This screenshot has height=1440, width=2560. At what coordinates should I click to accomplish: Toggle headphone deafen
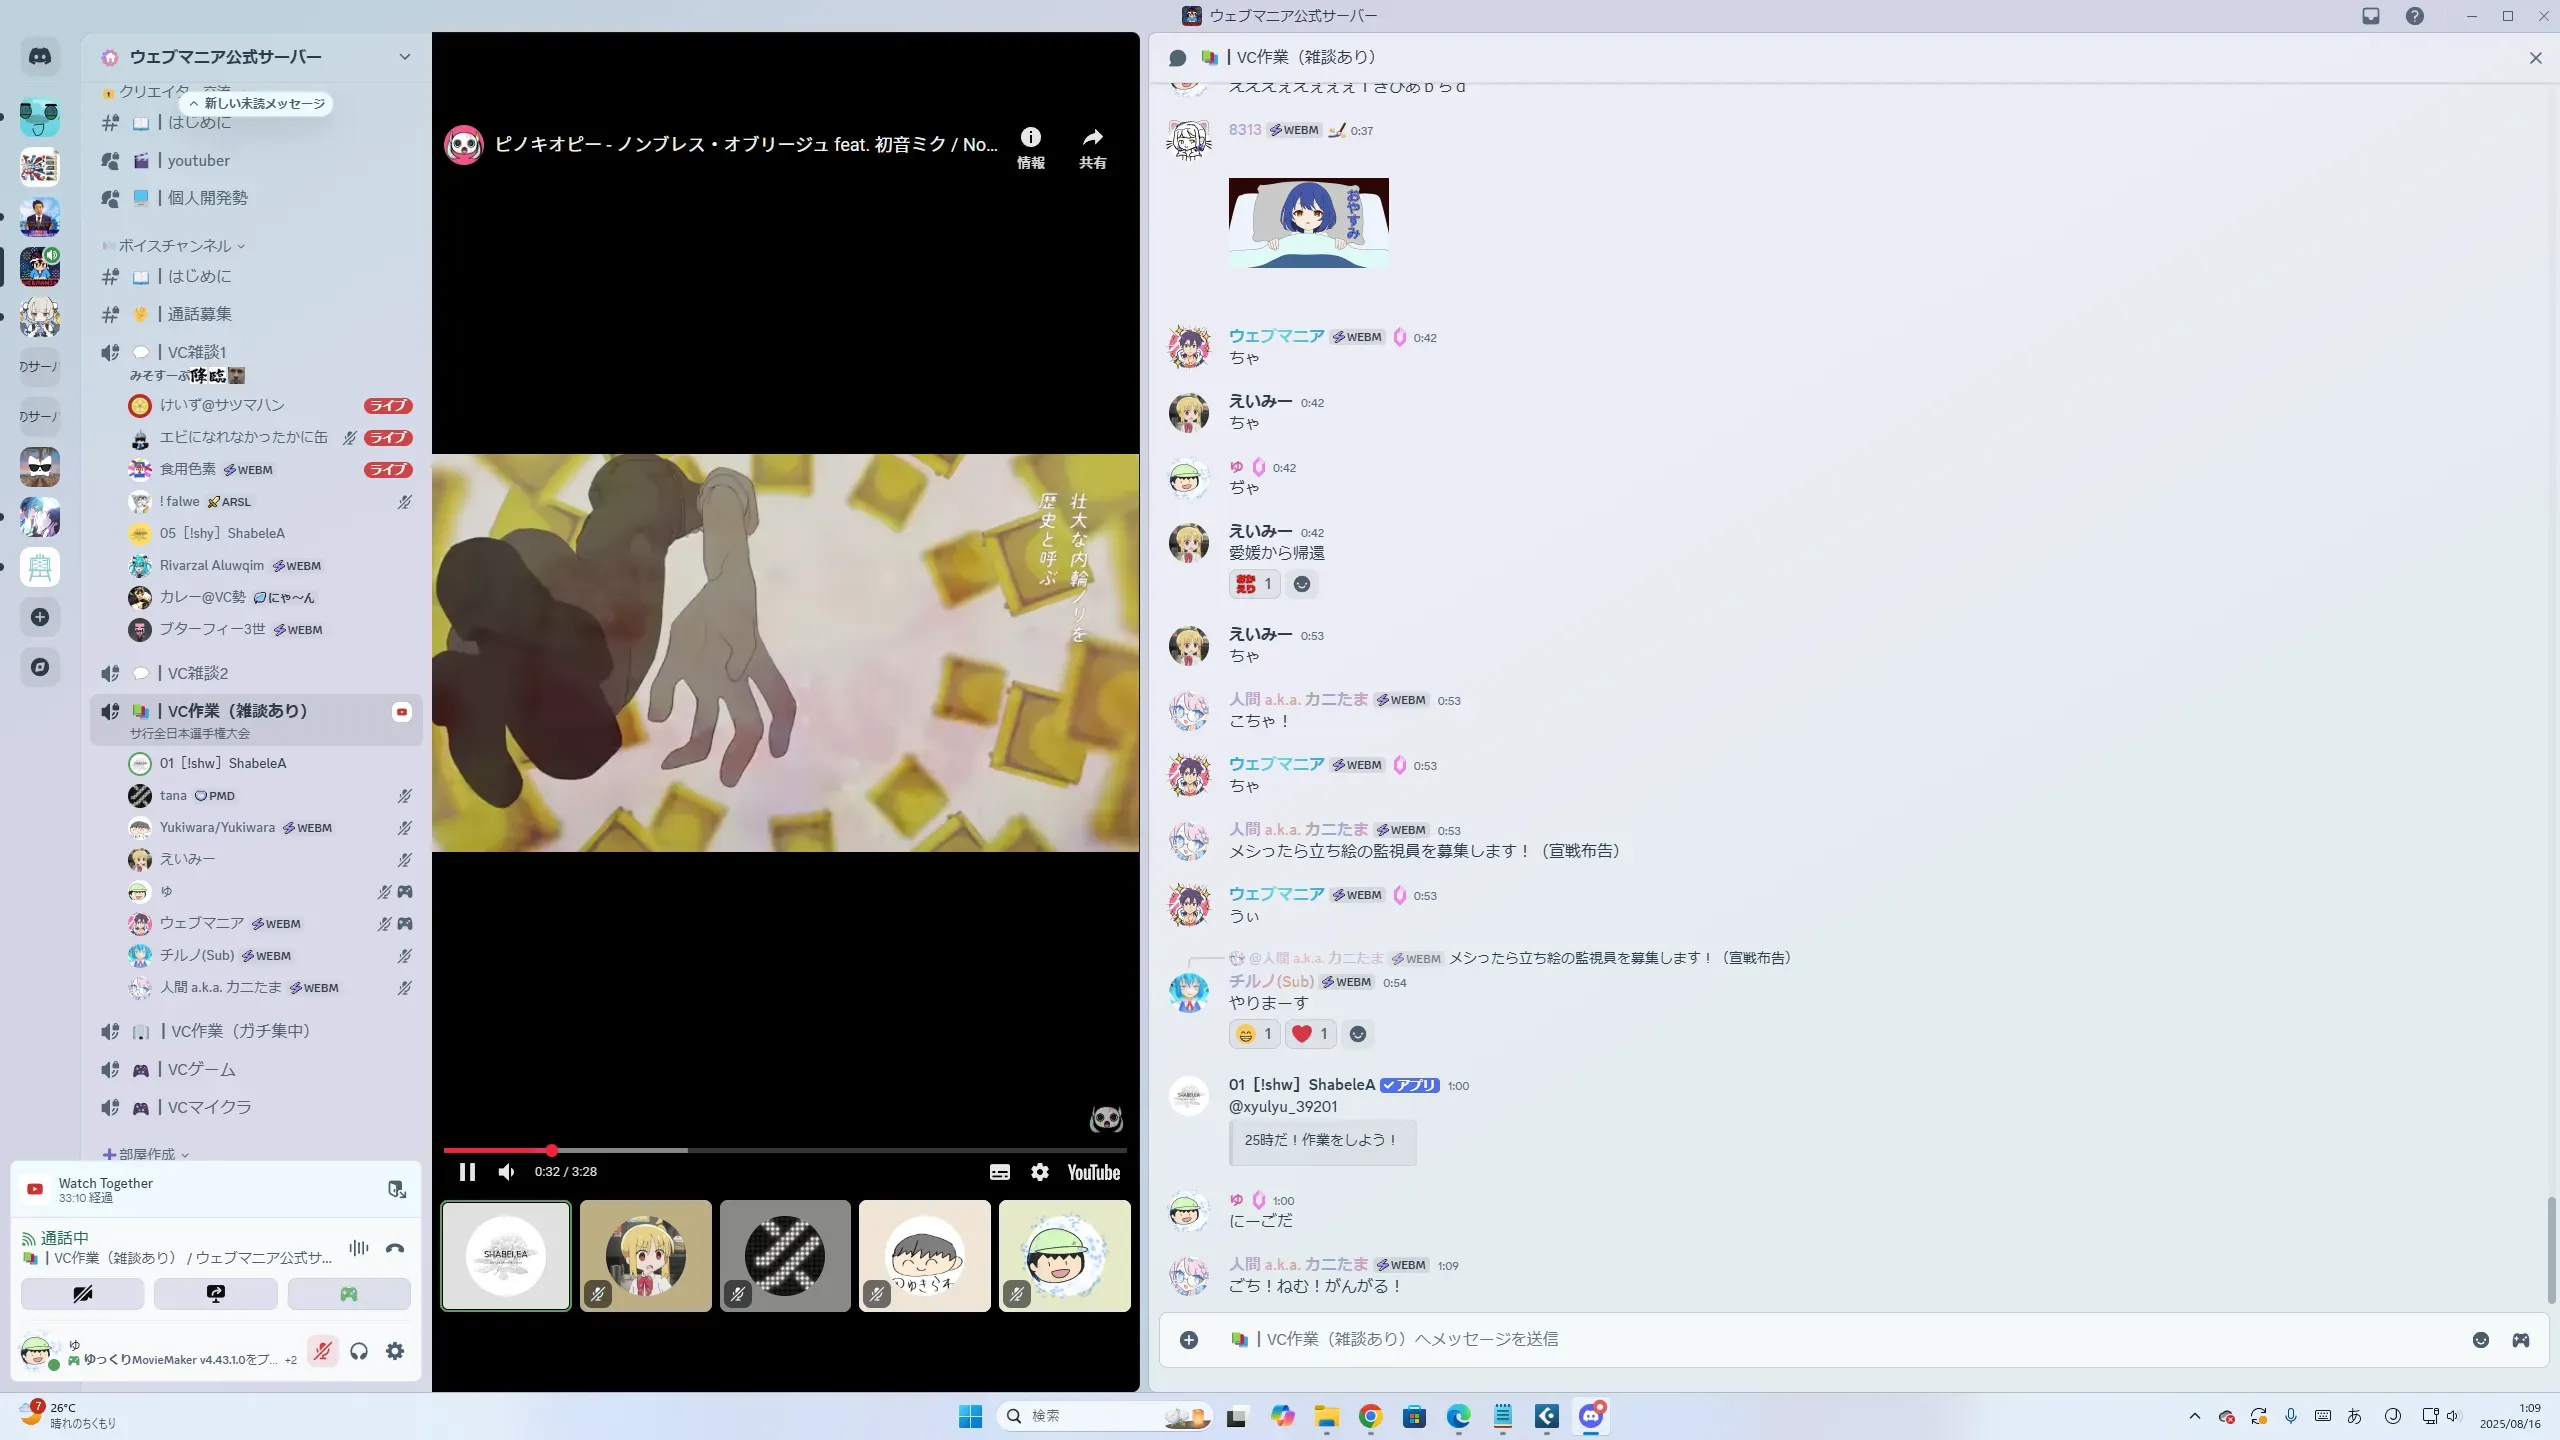click(x=359, y=1351)
